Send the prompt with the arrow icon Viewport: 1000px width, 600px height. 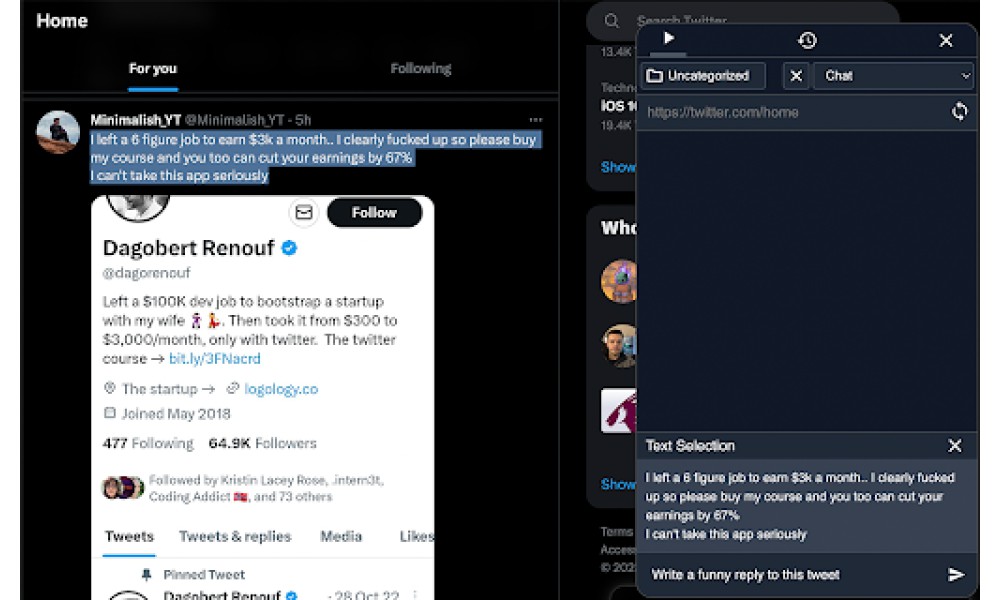pyautogui.click(x=955, y=575)
